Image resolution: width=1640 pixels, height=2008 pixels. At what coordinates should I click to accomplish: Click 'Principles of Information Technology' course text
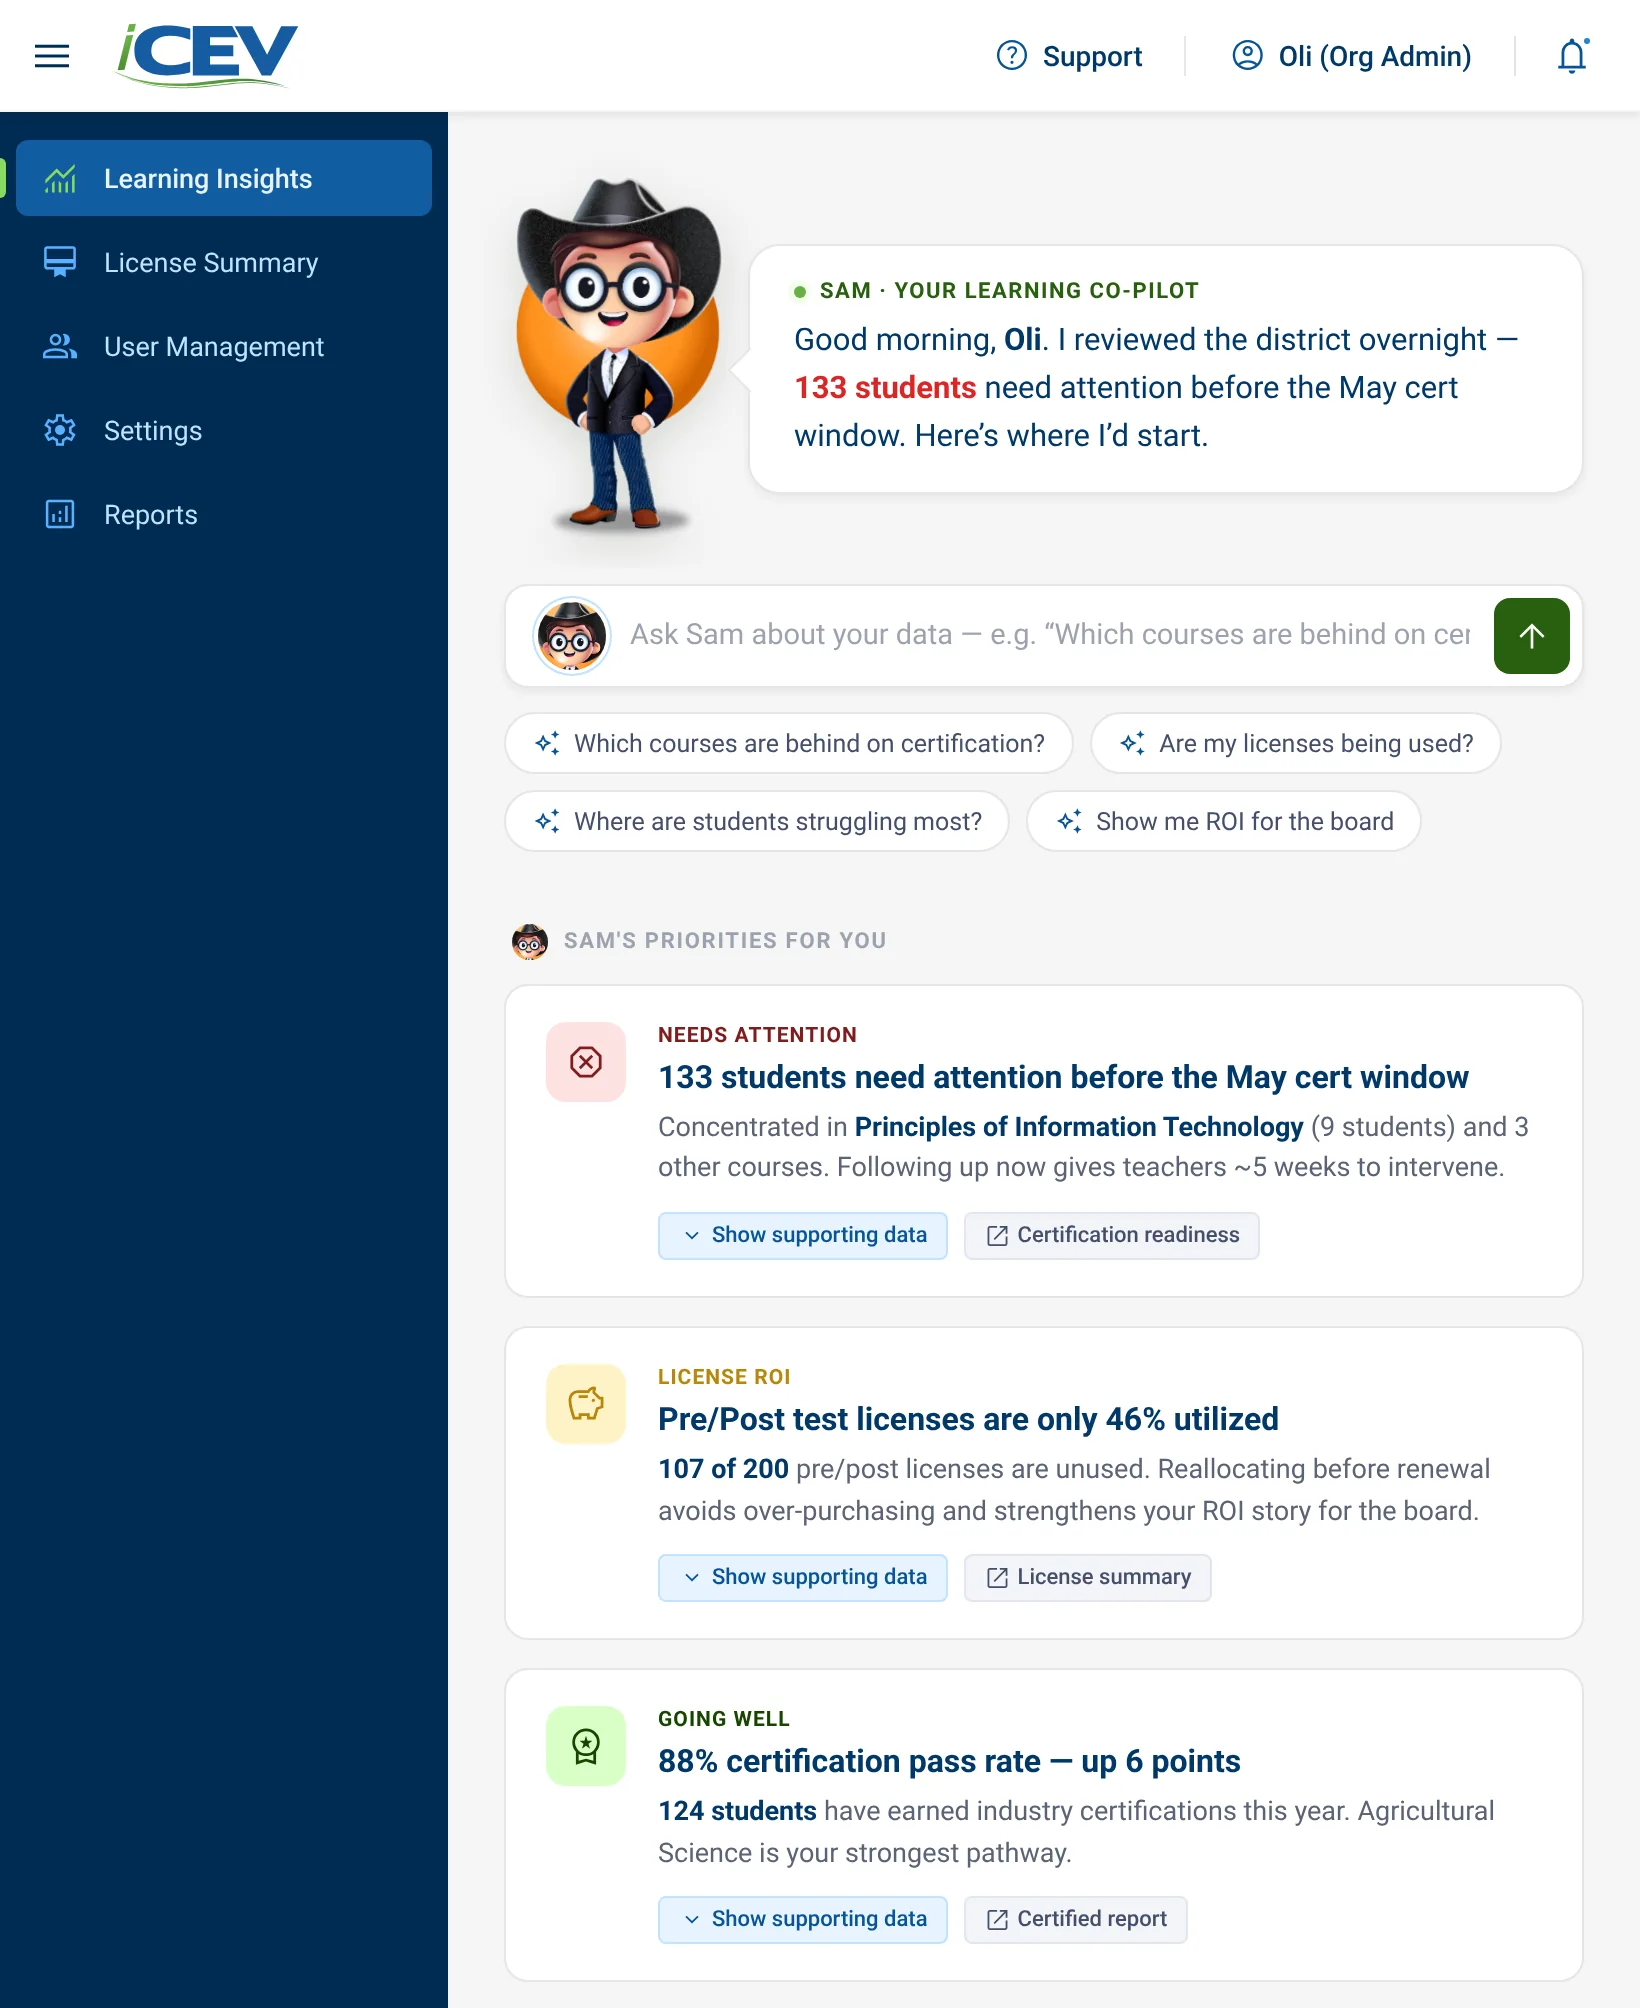1079,1127
